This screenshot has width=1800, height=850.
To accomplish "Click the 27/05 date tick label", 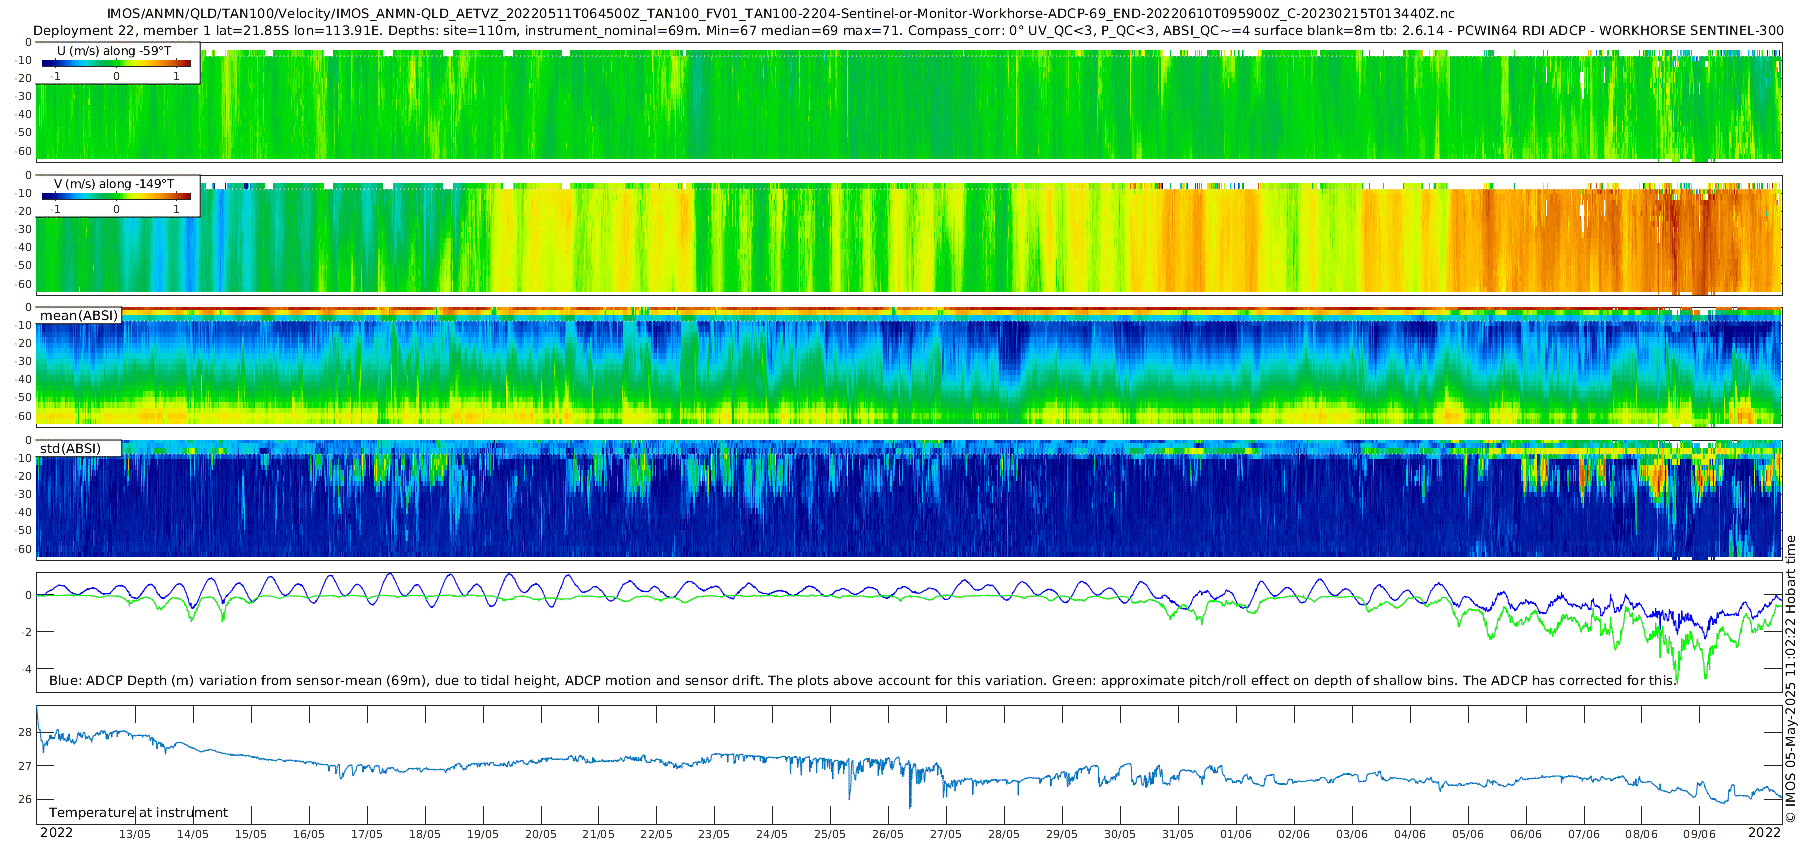I will tap(946, 834).
